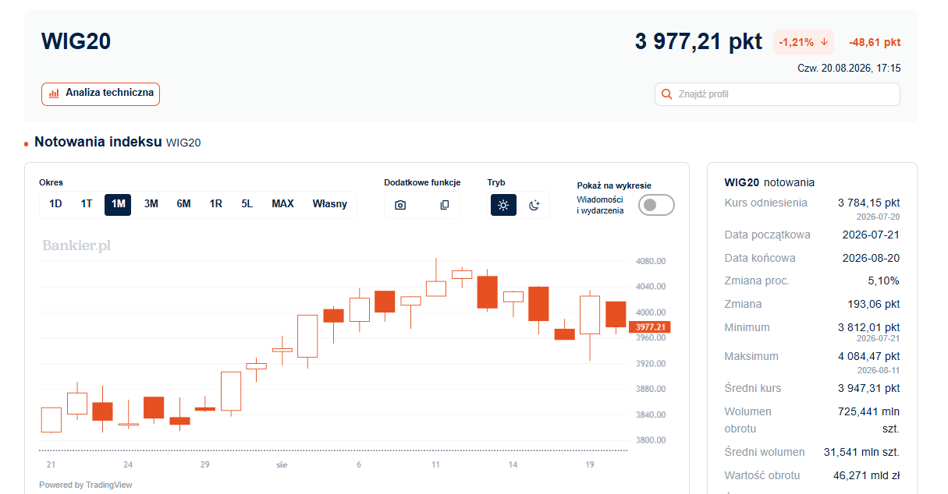Click the bar-chart icon in Analiza techniczna

[x=54, y=93]
